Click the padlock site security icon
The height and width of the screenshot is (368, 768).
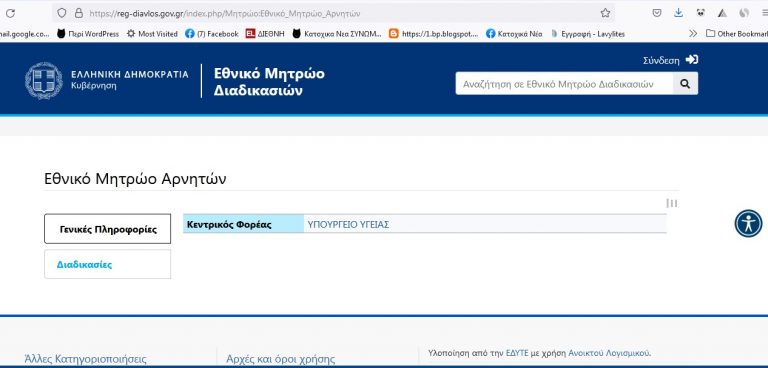[78, 13]
